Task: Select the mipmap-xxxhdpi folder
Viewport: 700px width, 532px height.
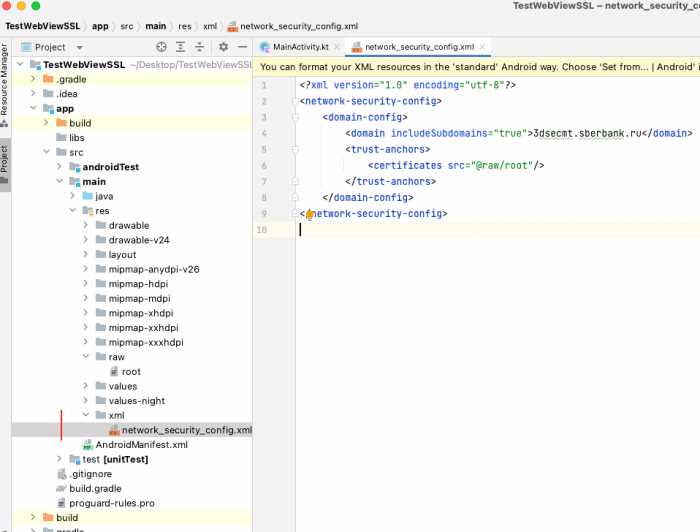Action: click(140, 342)
